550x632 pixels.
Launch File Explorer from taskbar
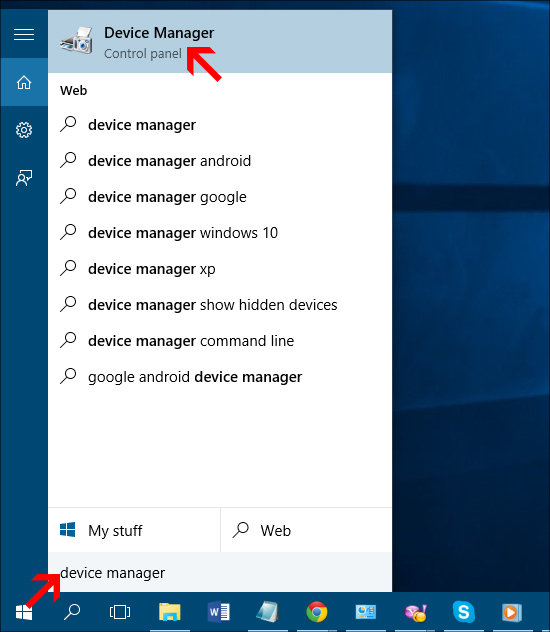[x=170, y=612]
